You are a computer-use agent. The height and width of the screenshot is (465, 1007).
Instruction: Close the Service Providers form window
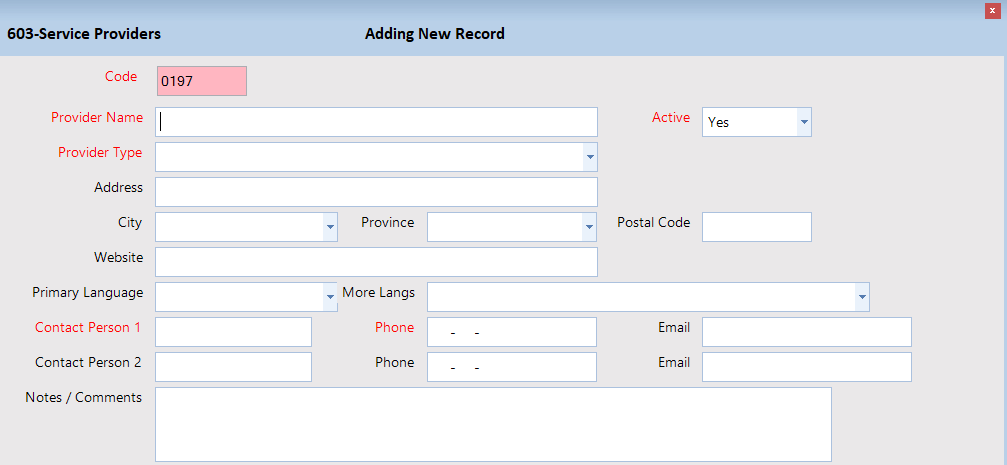[x=992, y=10]
